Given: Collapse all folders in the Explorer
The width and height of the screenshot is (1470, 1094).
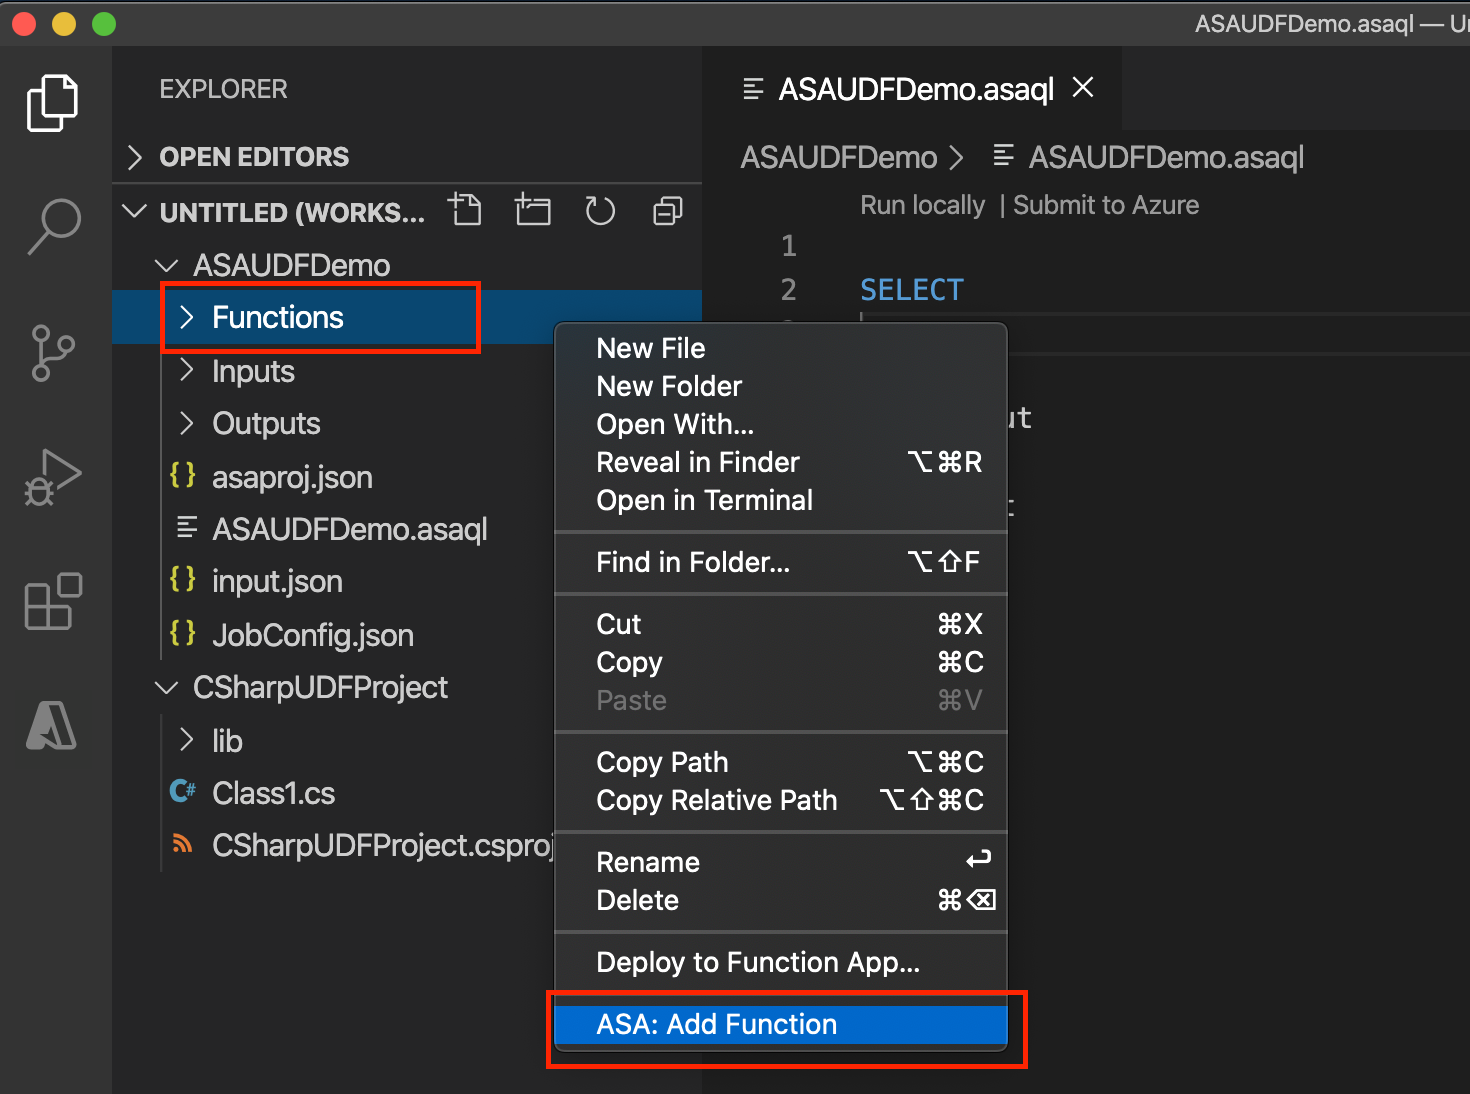Looking at the screenshot, I should pos(666,210).
